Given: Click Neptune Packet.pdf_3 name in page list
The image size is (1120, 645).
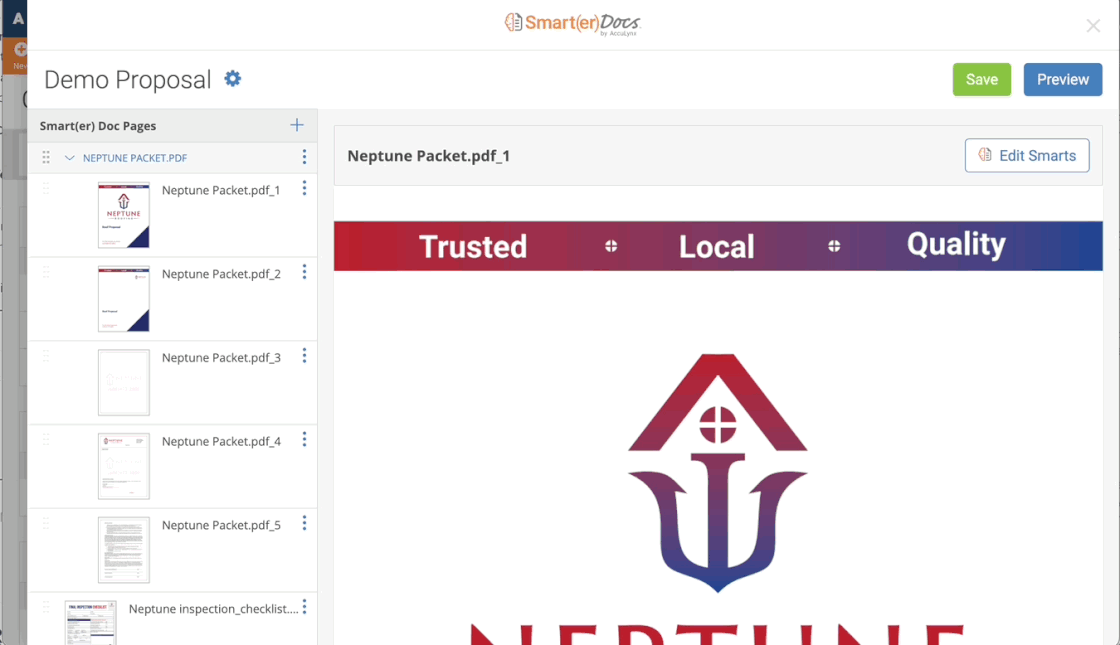Looking at the screenshot, I should (221, 357).
